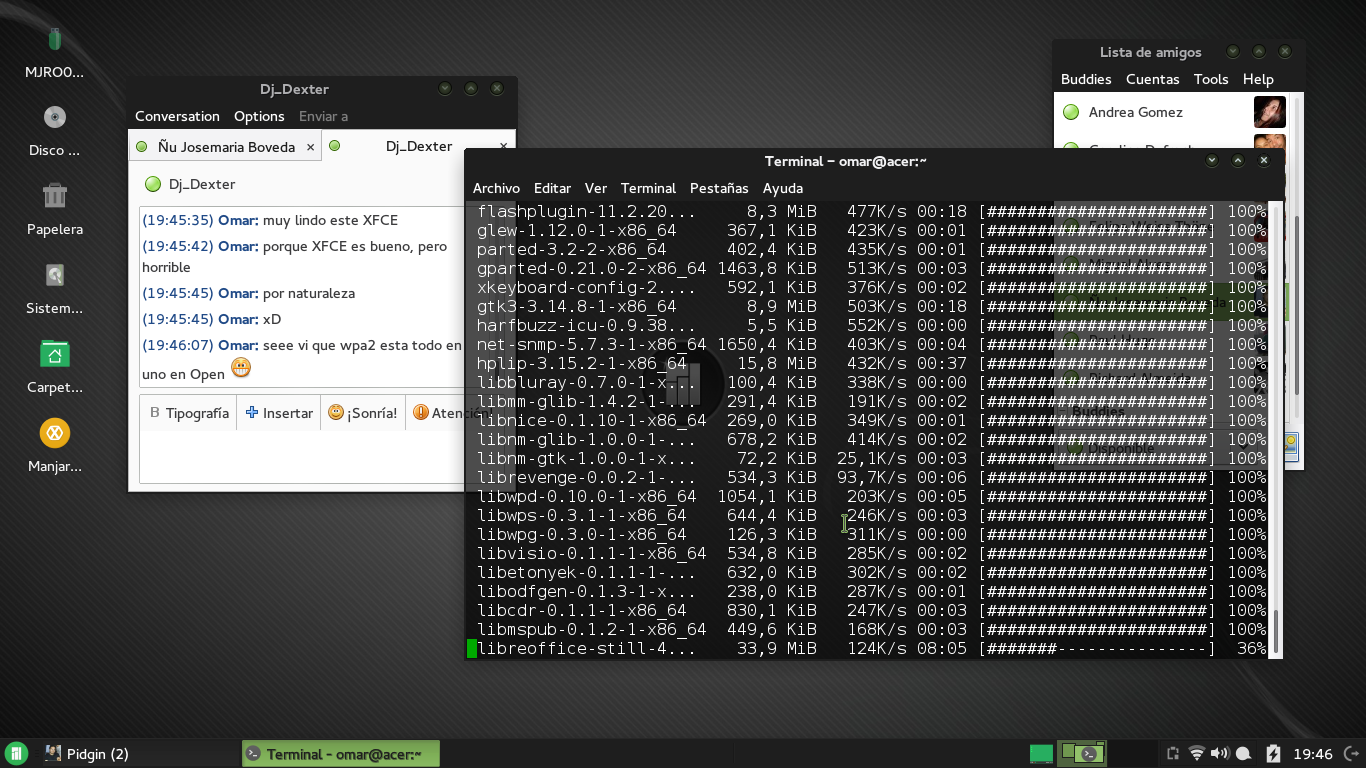Viewport: 1366px width, 768px height.
Task: Click the log out icon in panel
Action: pyautogui.click(x=1351, y=754)
